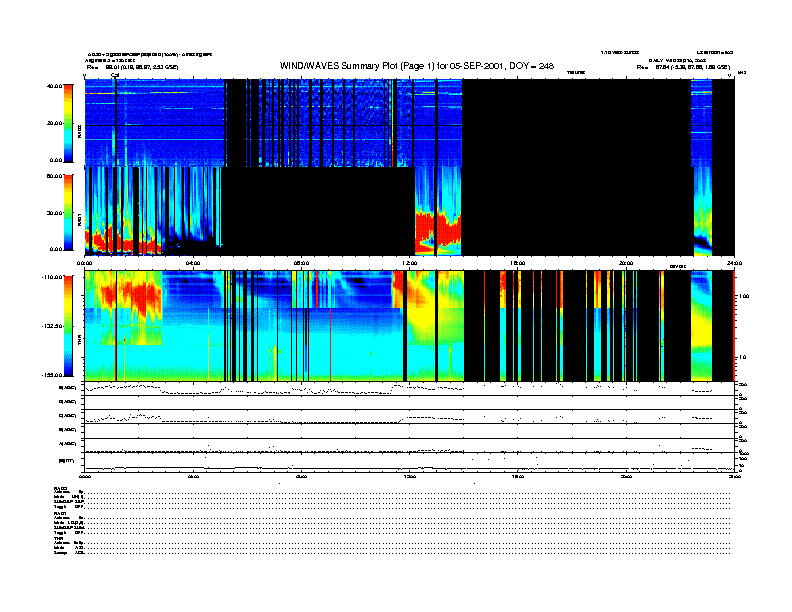Click the 100 tick on TNR right axis
Screen dimensions: 792x612
pyautogui.click(x=744, y=296)
